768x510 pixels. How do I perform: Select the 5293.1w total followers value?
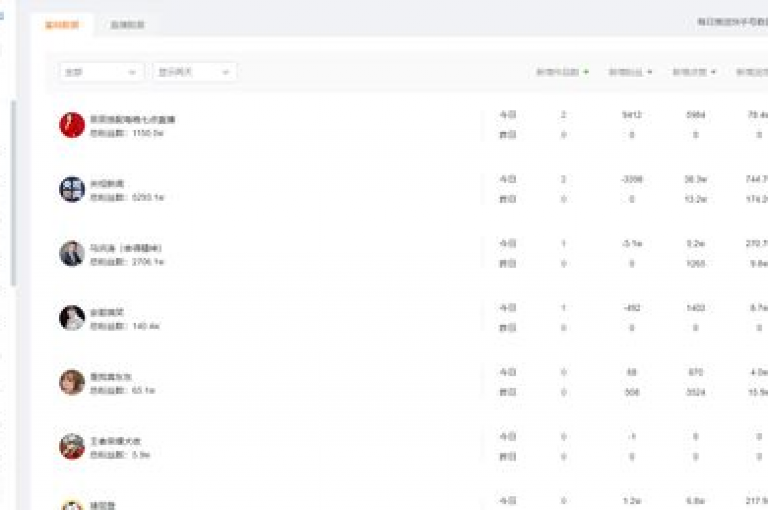pyautogui.click(x=148, y=197)
